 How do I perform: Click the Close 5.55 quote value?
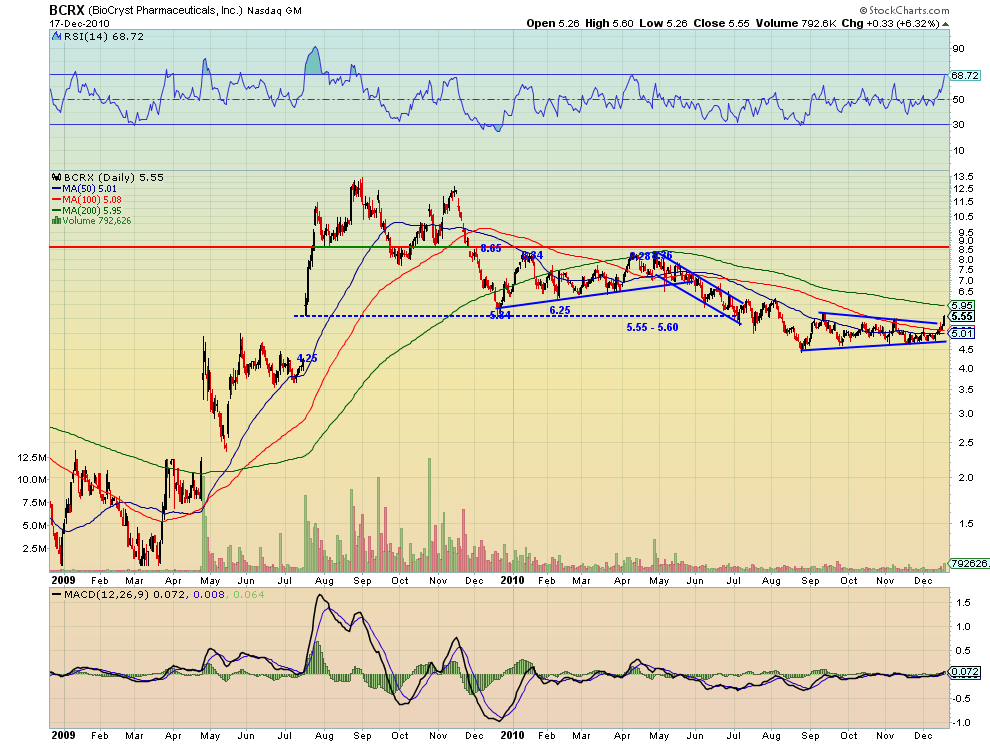click(722, 23)
